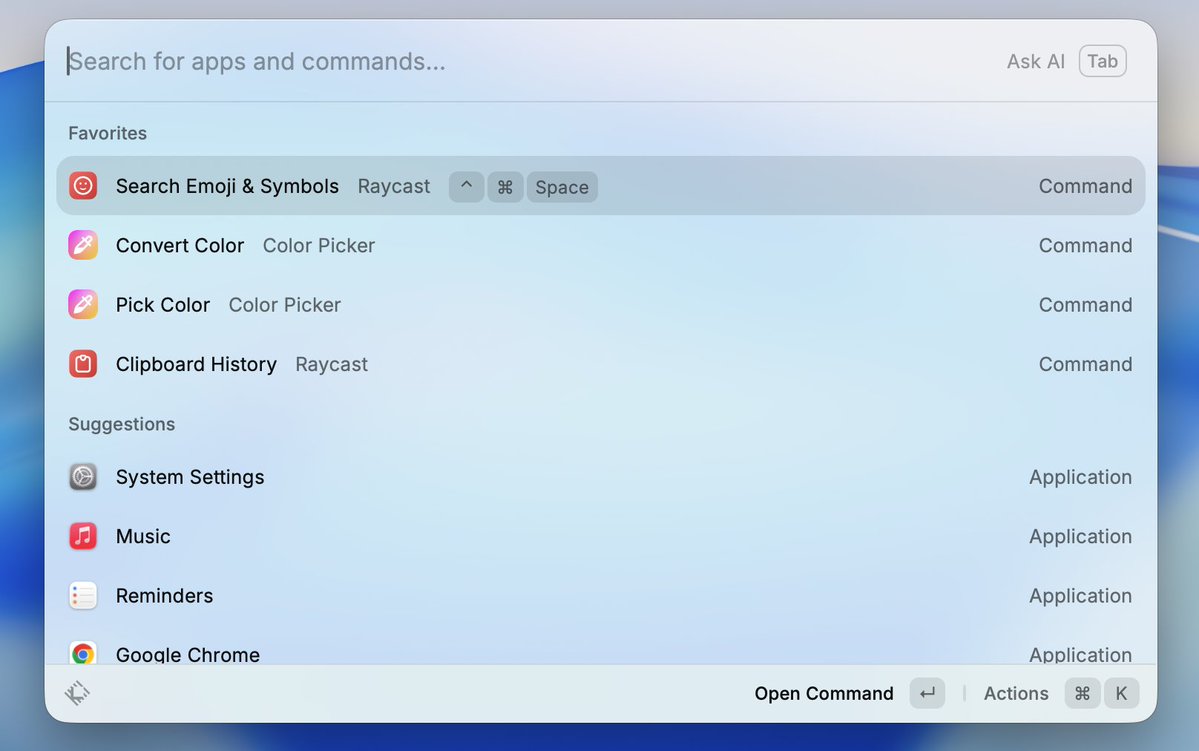The width and height of the screenshot is (1199, 751).
Task: Click the Ask AI label
Action: [1035, 61]
